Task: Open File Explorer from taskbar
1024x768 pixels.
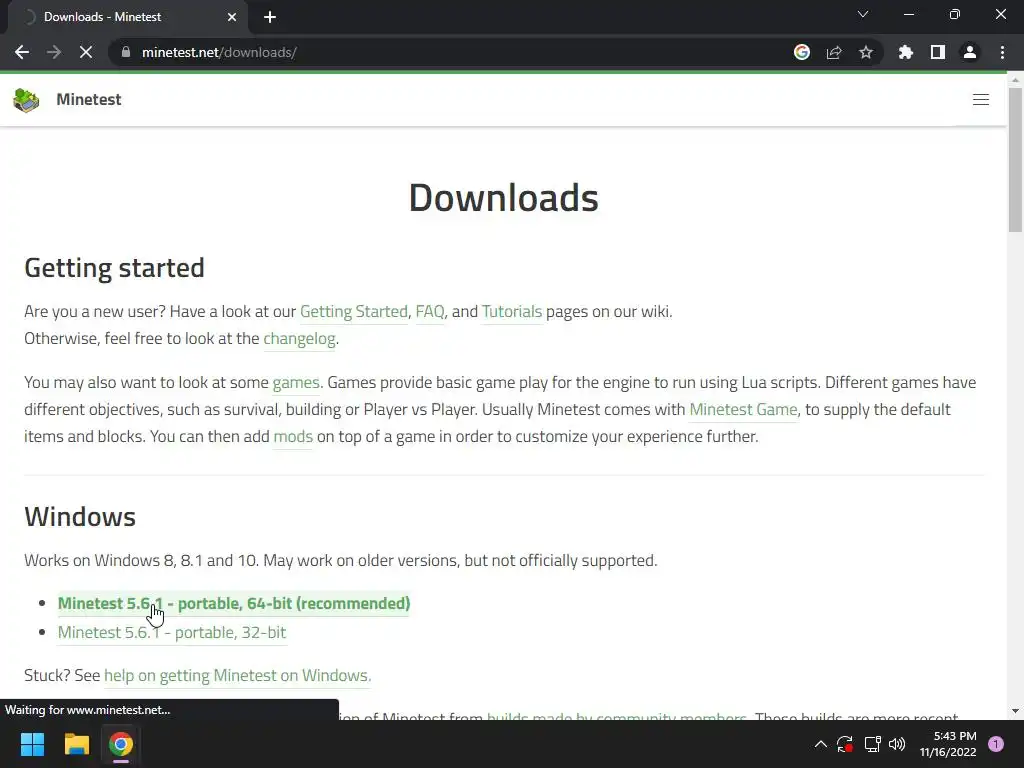Action: point(76,744)
